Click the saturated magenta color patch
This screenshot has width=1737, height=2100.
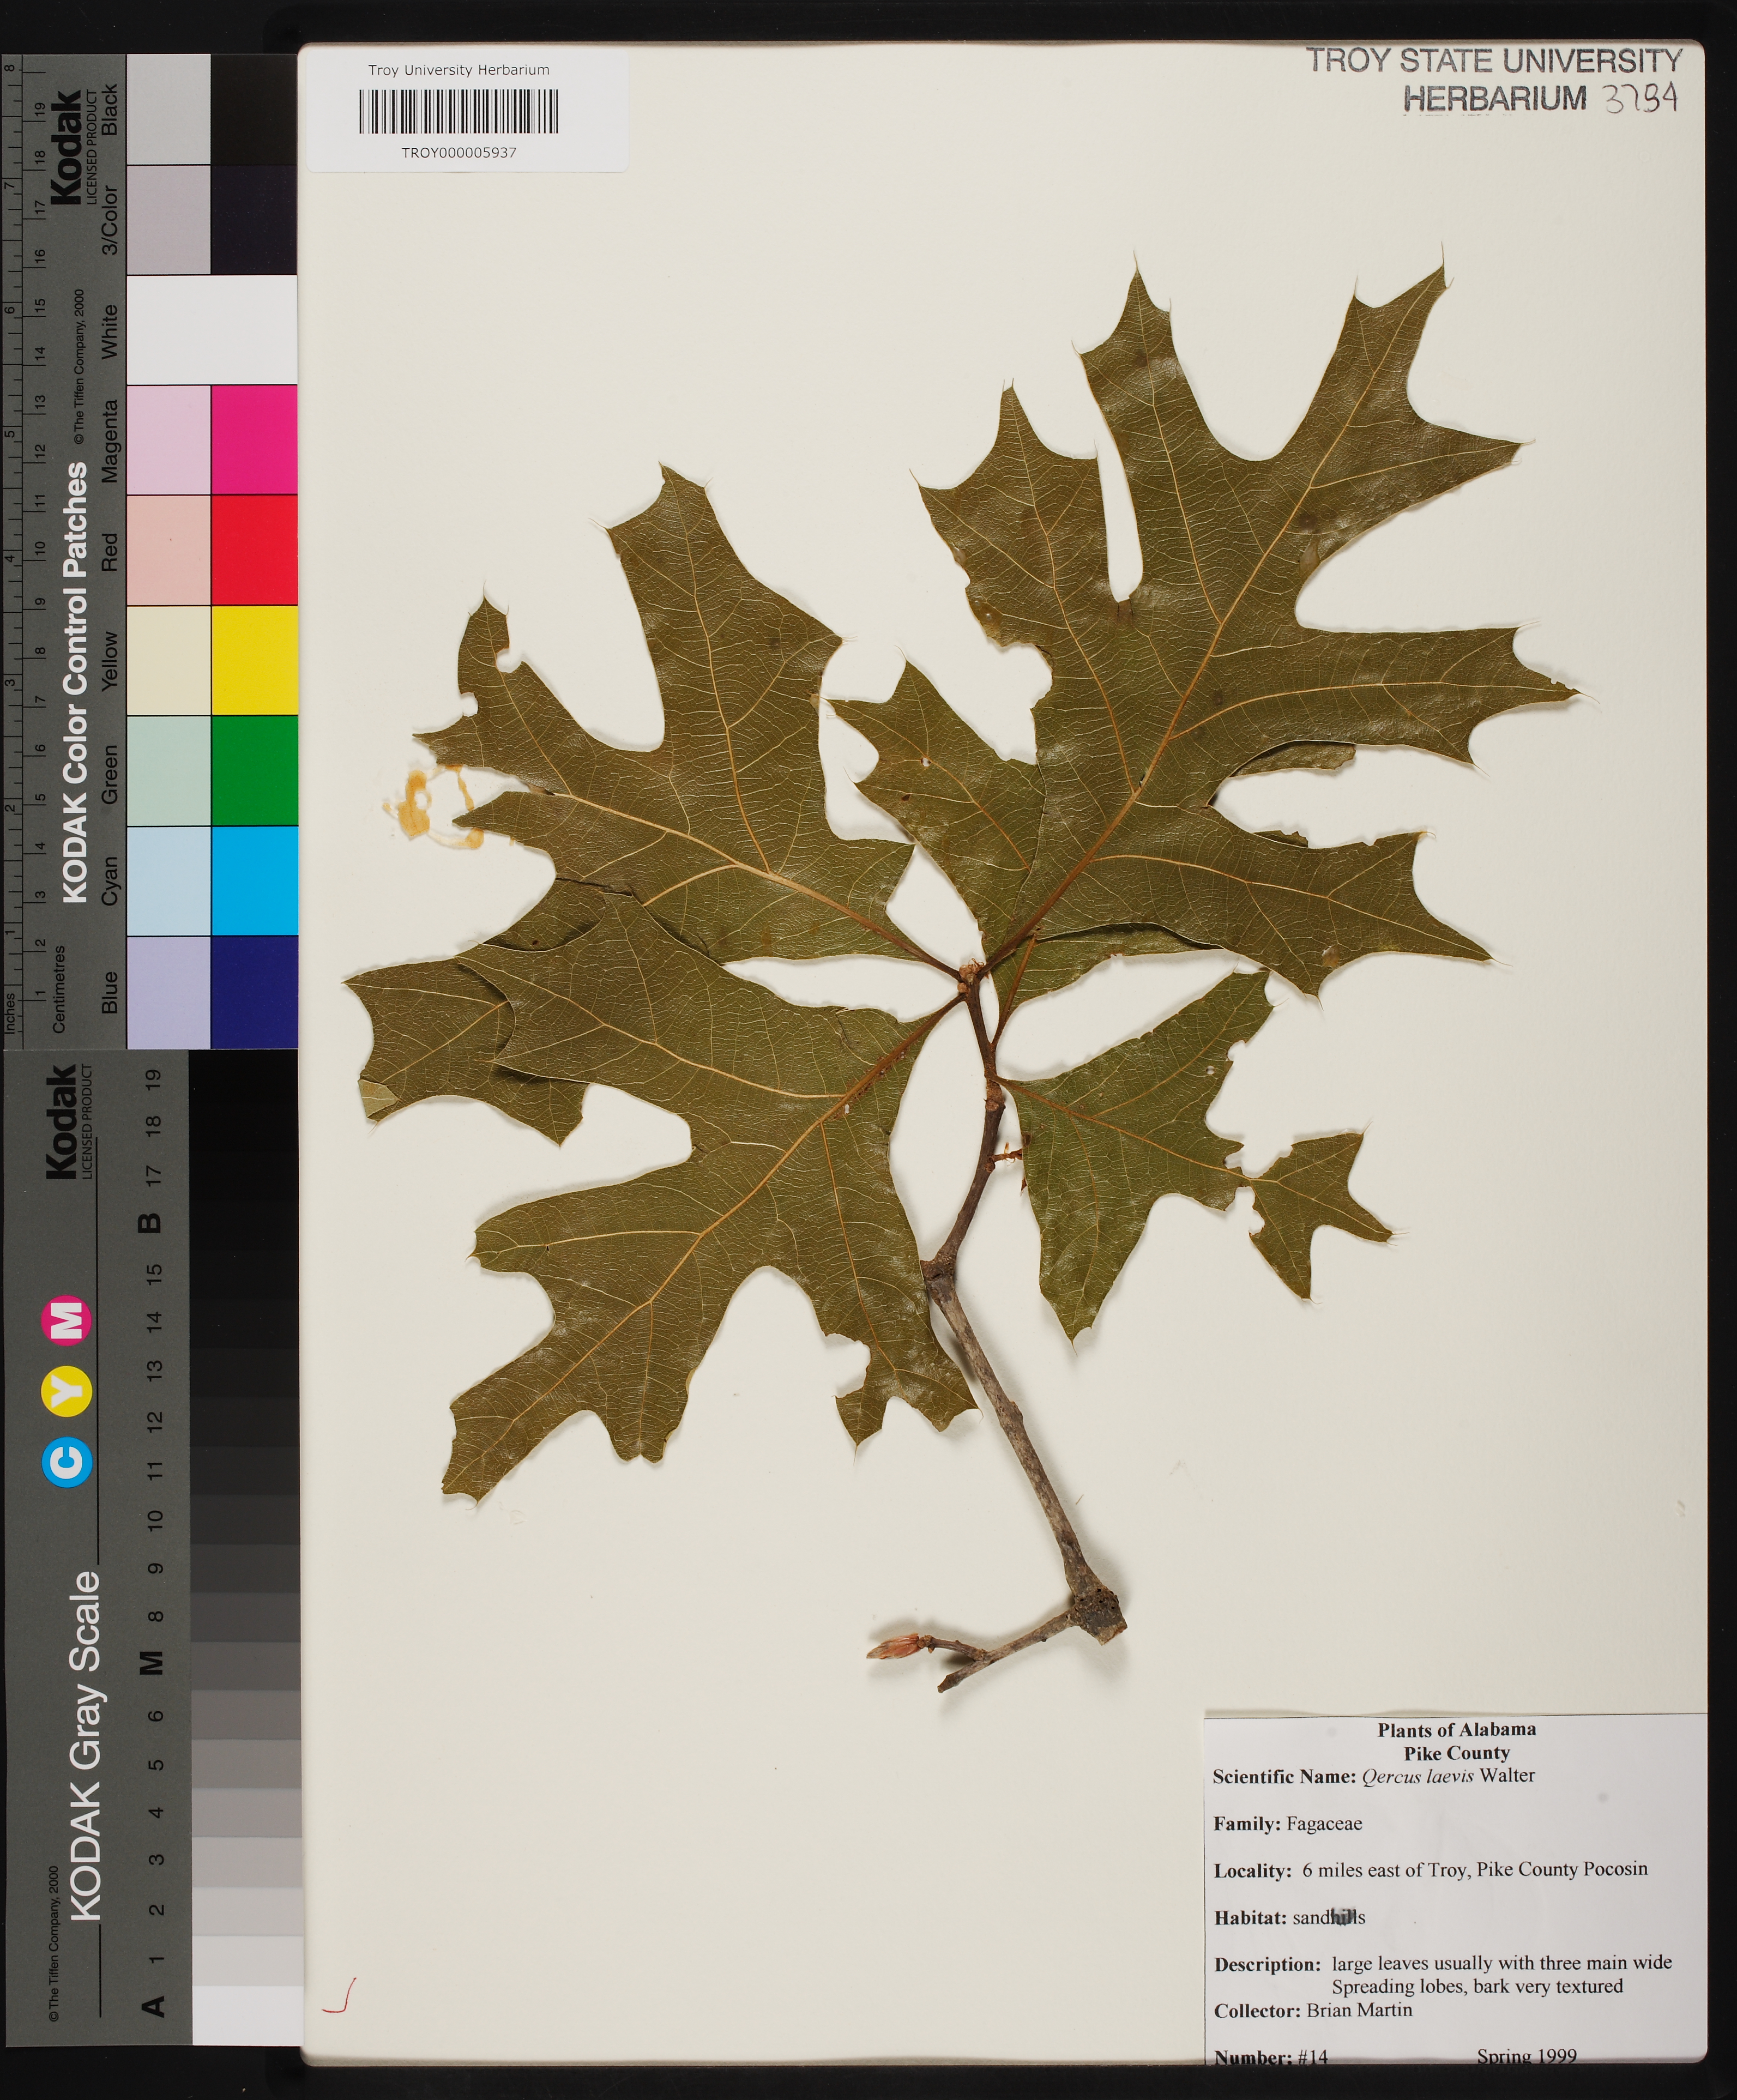click(x=254, y=439)
